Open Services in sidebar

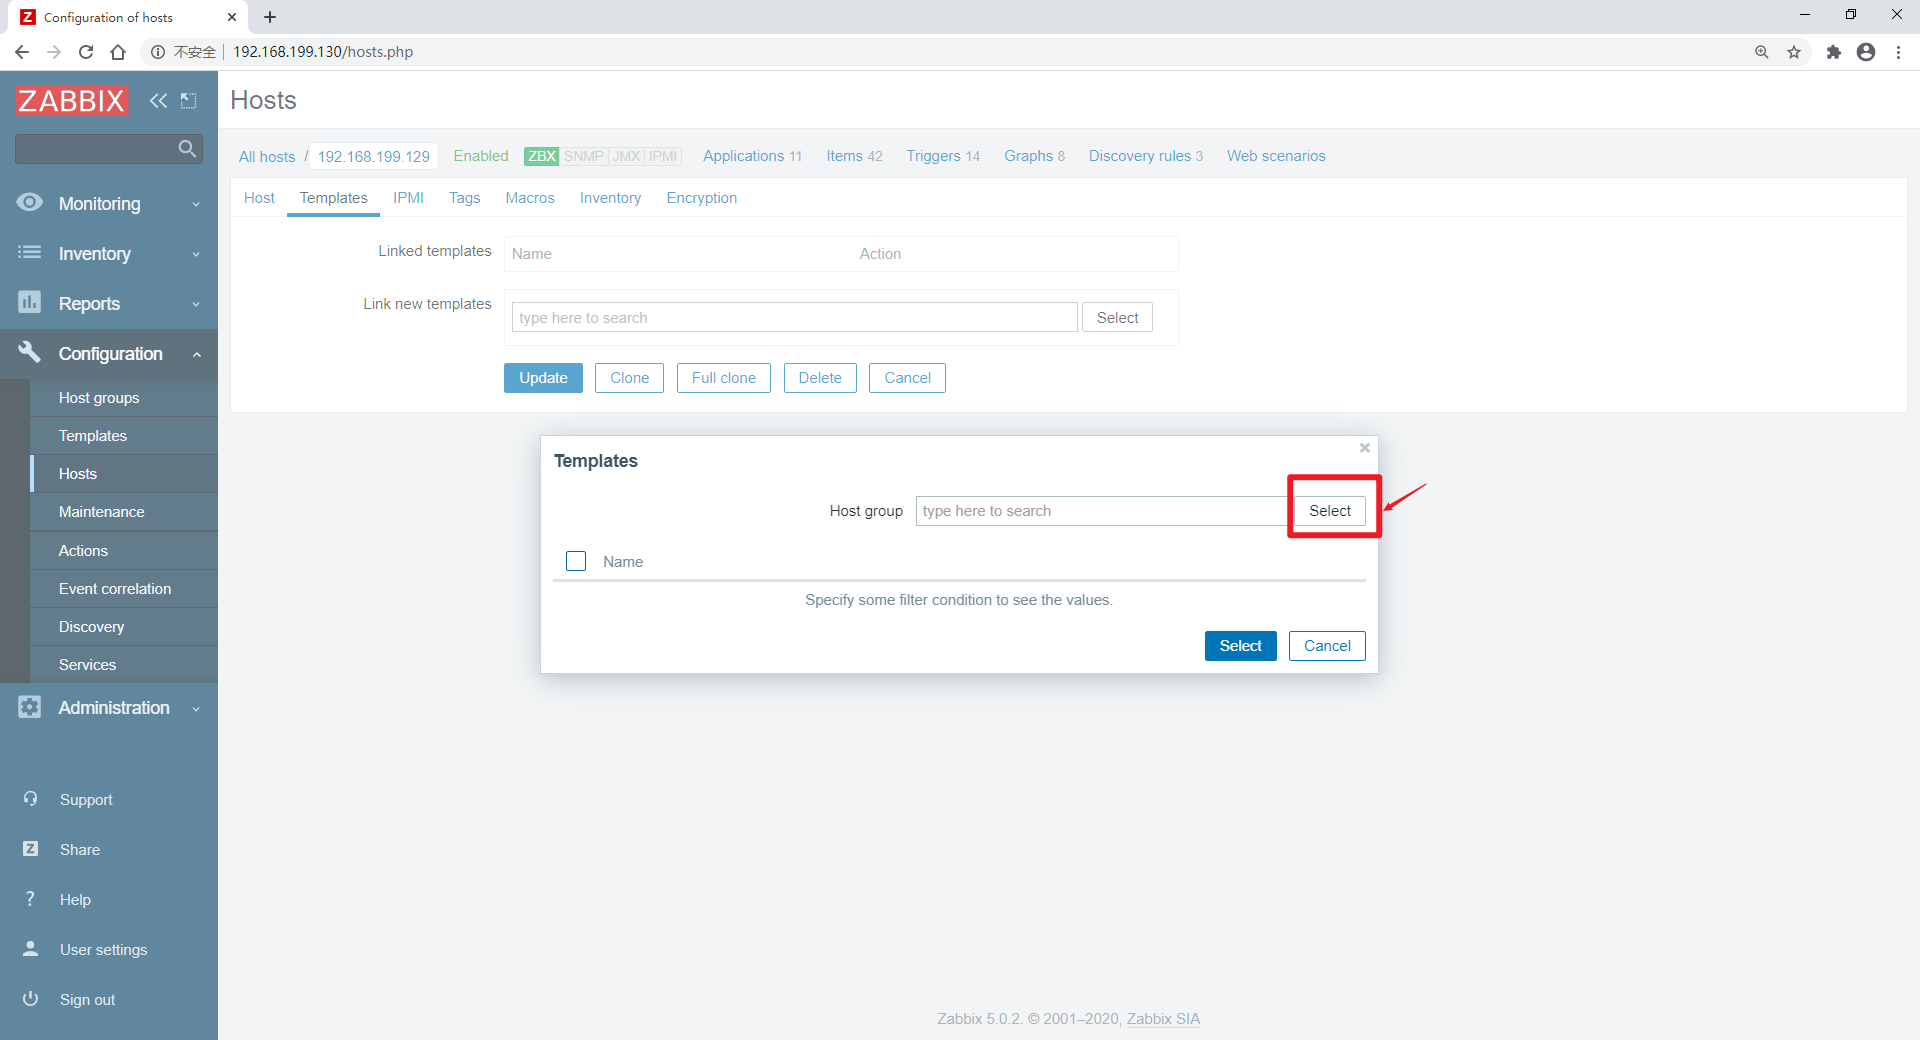click(x=124, y=664)
